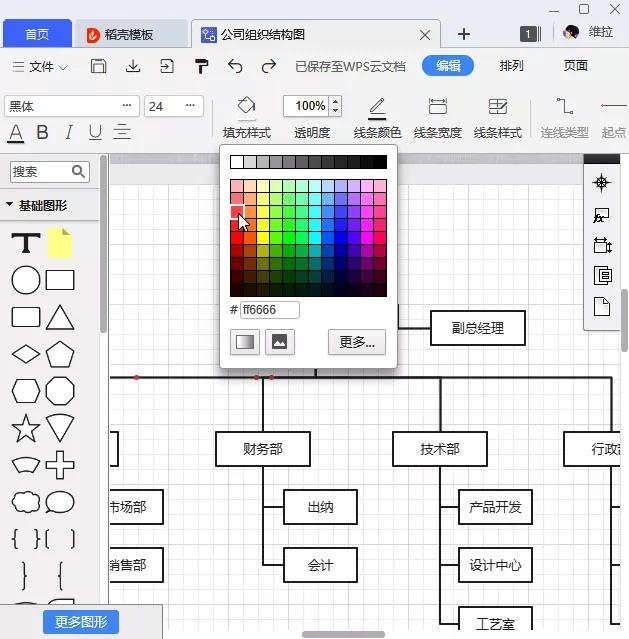
Task: Select the 财务部 box on canvas
Action: point(263,449)
